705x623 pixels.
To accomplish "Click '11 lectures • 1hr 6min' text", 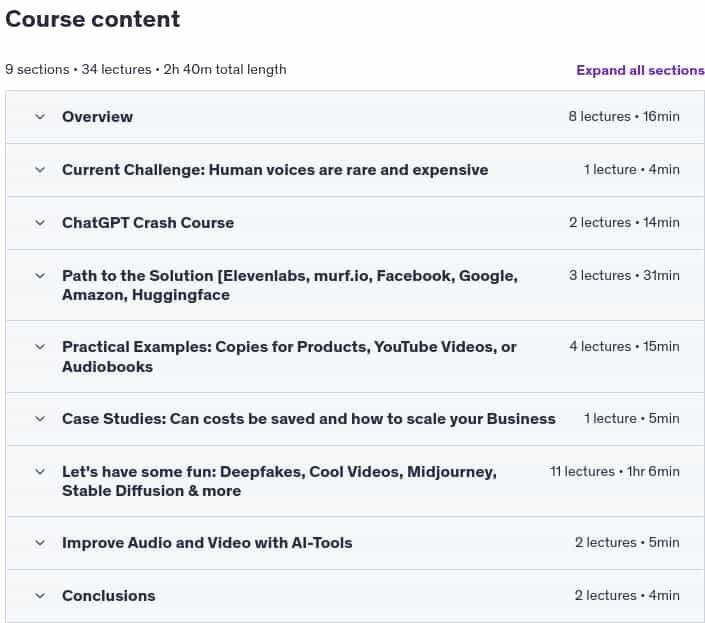I will (x=614, y=472).
